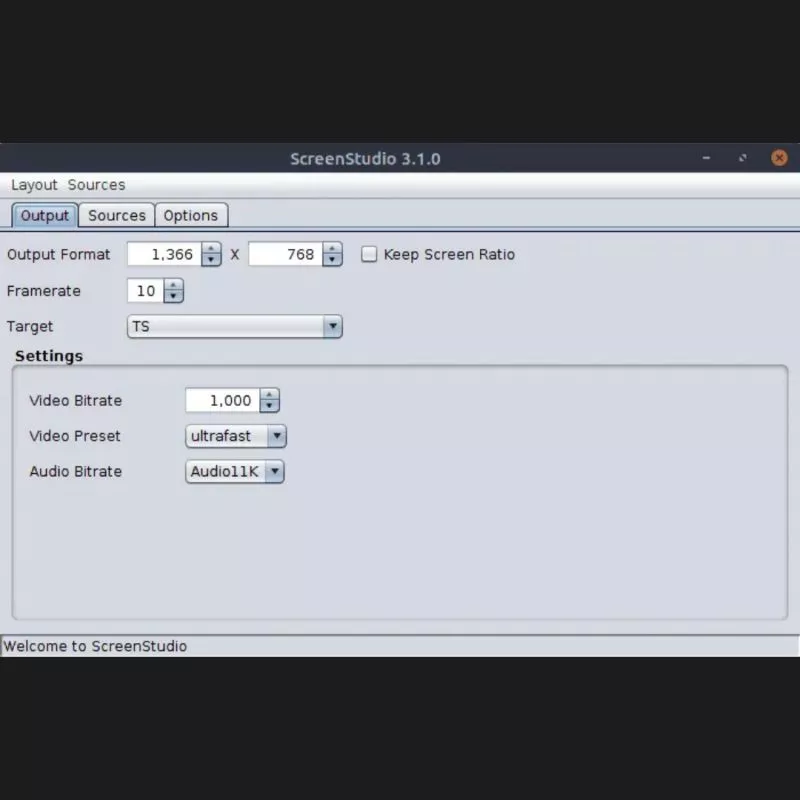Switch to the Sources tab
Viewport: 800px width, 800px height.
(x=116, y=215)
